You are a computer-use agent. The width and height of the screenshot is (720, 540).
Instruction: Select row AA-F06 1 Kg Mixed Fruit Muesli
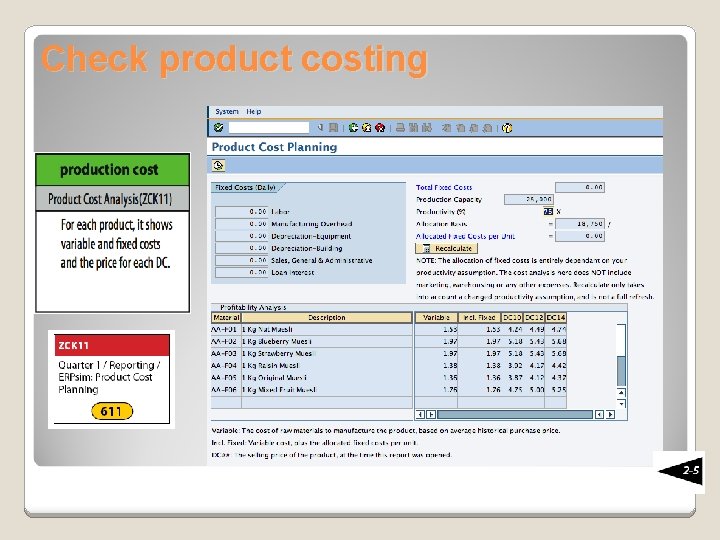388,390
